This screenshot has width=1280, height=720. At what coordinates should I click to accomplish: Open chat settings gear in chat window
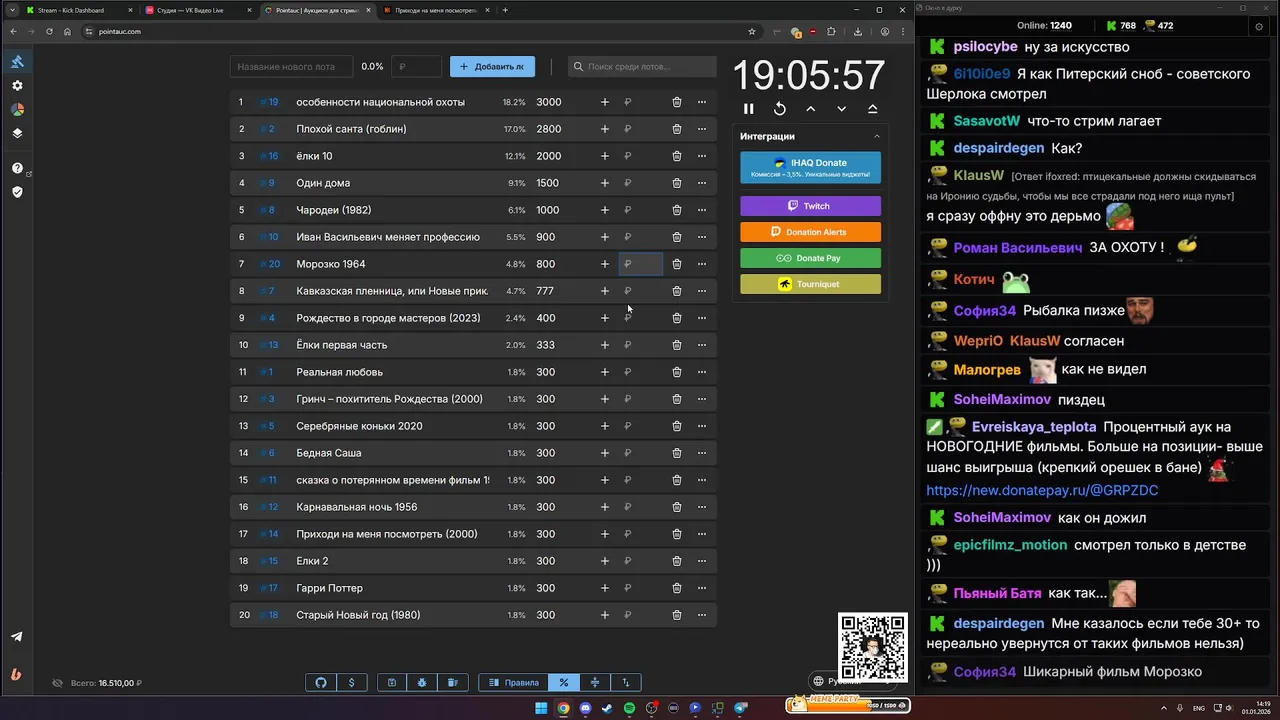click(x=1259, y=27)
